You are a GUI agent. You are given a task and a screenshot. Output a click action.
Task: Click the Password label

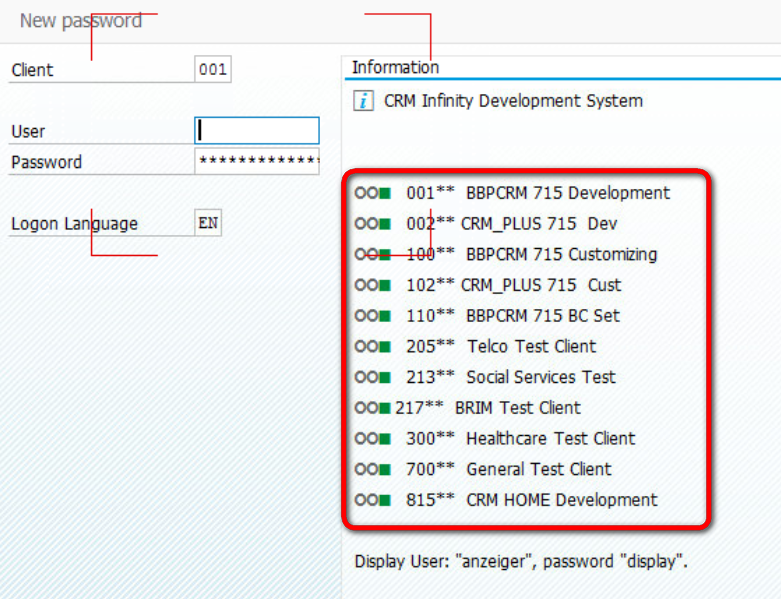coord(46,162)
